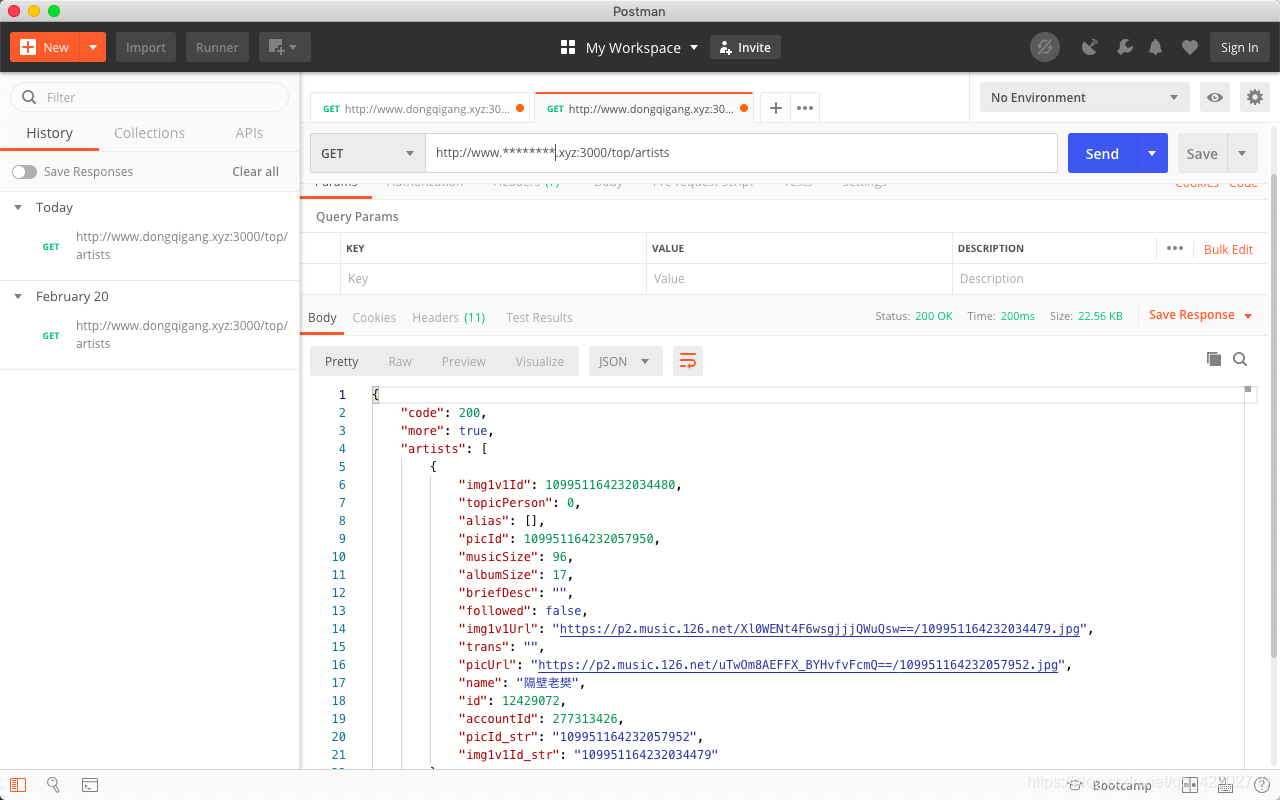The image size is (1280, 800).
Task: Open the capture requests satellite icon
Action: (1090, 47)
